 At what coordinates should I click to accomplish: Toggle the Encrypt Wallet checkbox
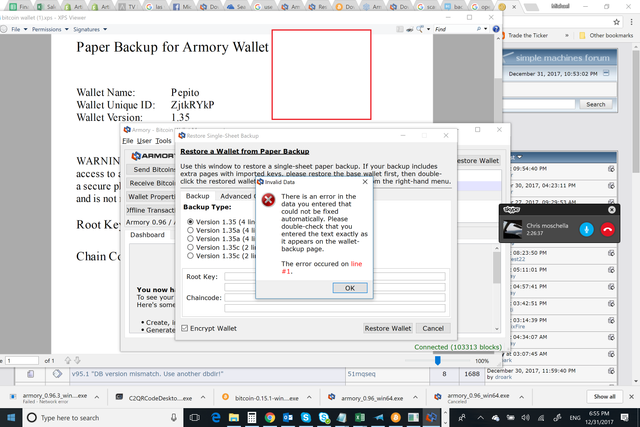coord(184,328)
